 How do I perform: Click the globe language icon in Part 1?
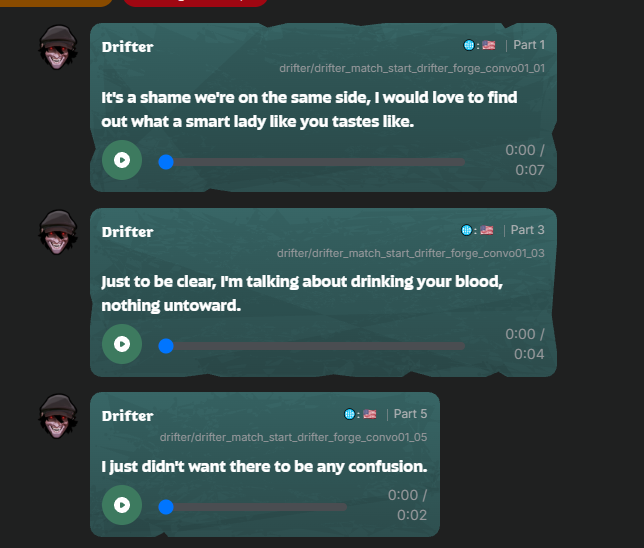[x=469, y=45]
